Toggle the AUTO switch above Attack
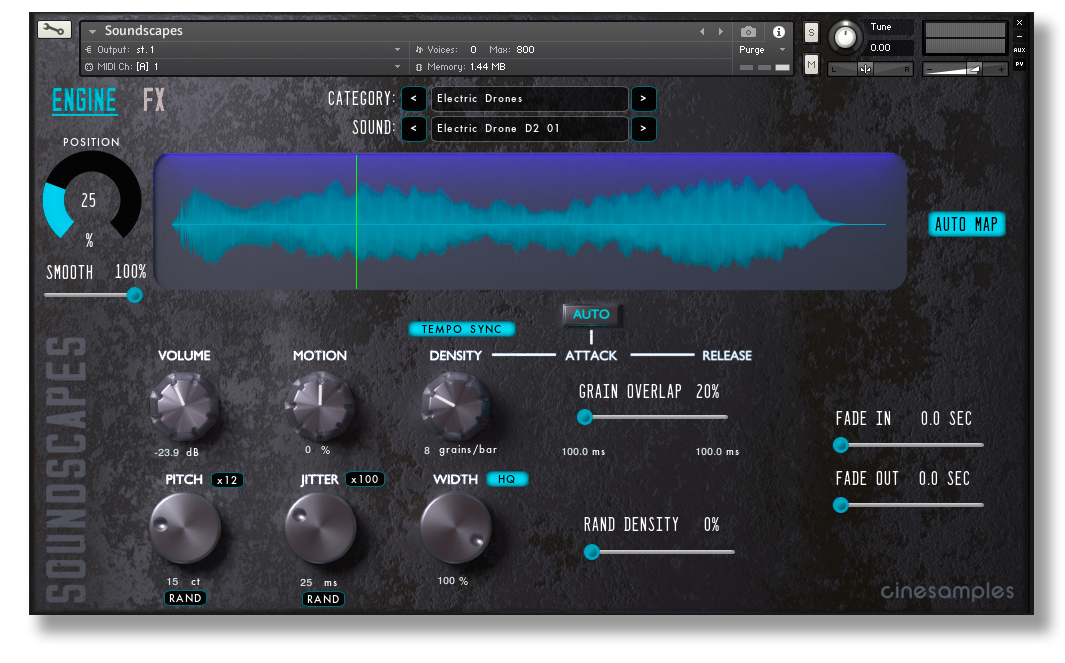Image resolution: width=1065 pixels, height=663 pixels. click(x=591, y=312)
